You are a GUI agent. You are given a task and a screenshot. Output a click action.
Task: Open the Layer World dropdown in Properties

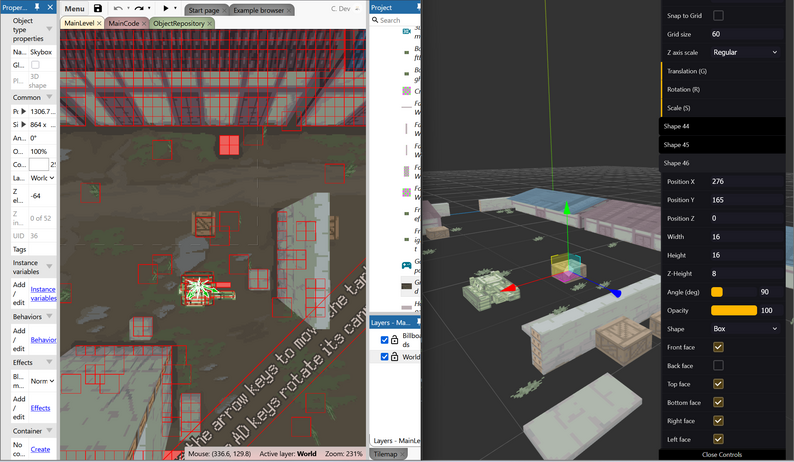[x=42, y=178]
